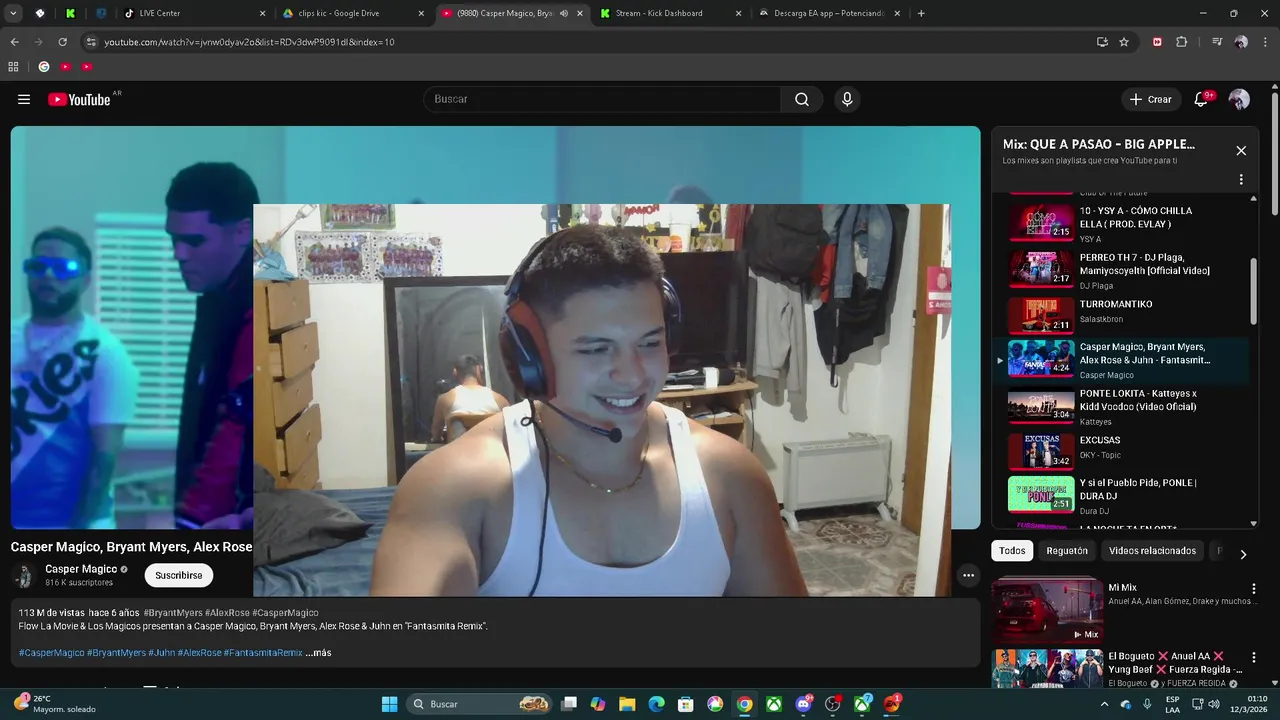The image size is (1280, 720).
Task: Go to the YouTube home logo
Action: point(79,99)
